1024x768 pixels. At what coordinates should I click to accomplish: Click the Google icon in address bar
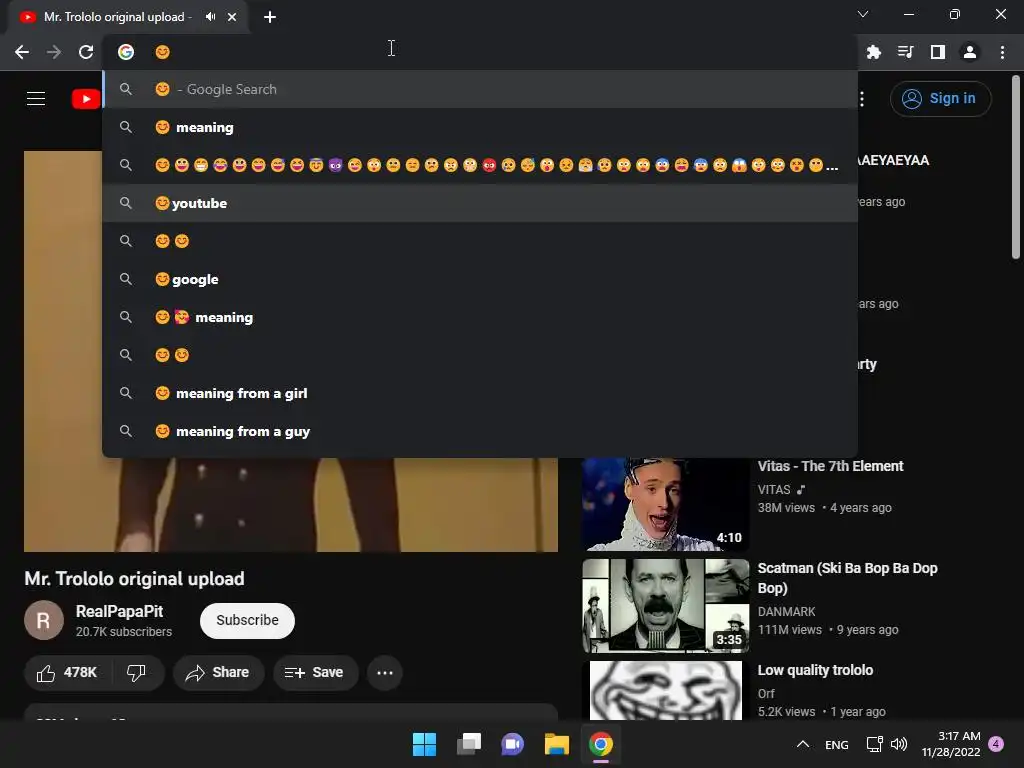point(126,52)
